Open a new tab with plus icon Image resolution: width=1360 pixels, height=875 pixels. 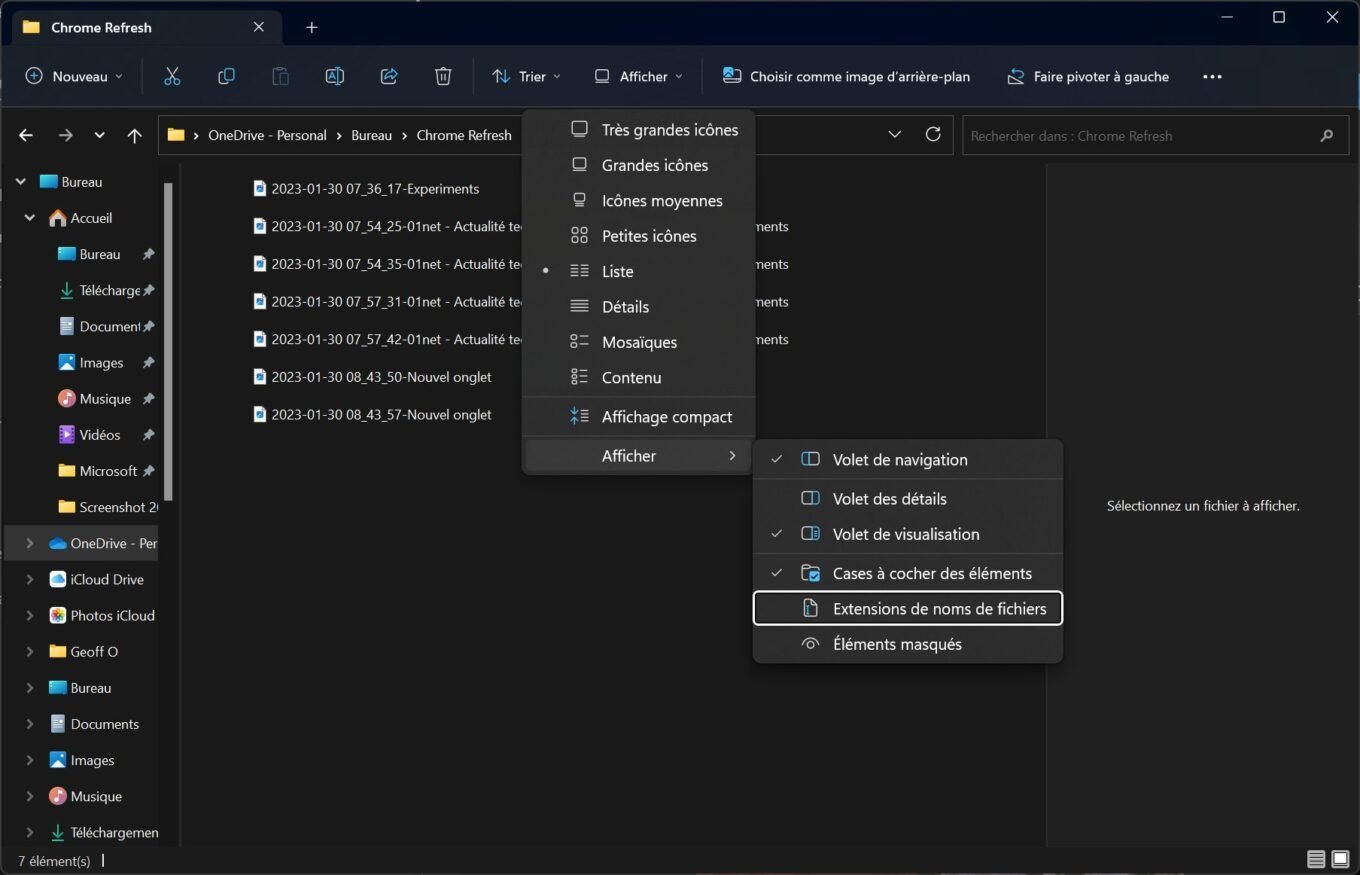coord(311,28)
